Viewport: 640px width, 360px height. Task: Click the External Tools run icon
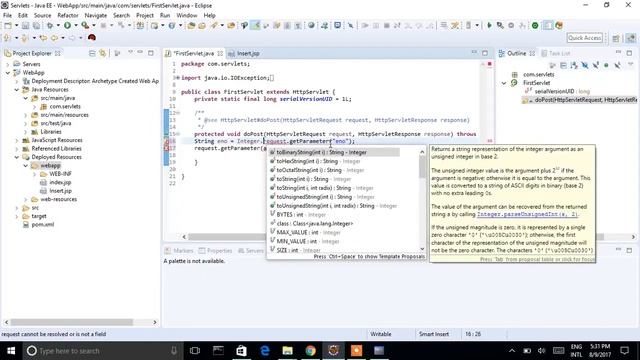[x=85, y=26]
